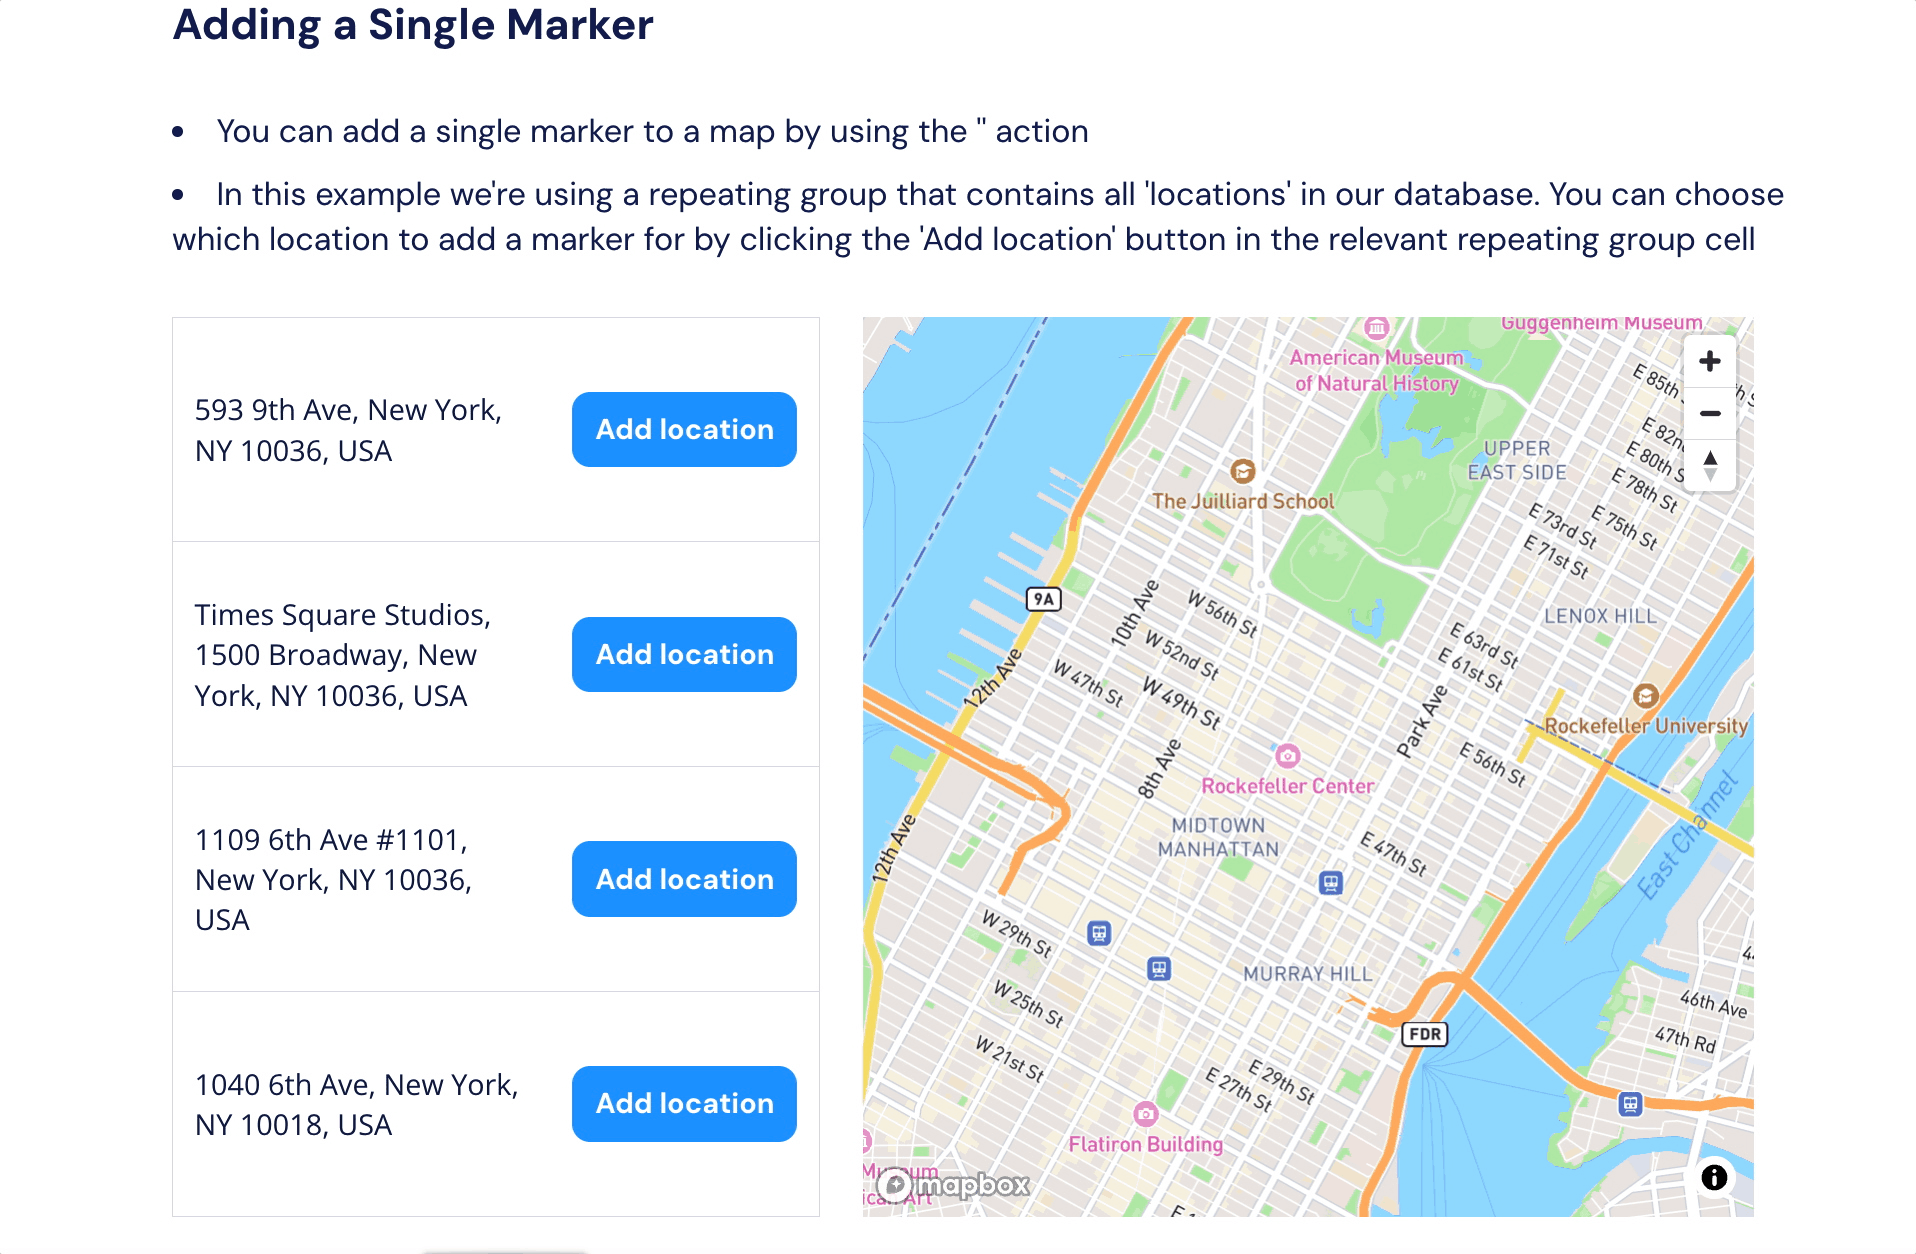Click the 9A highway shield
Viewport: 1916px width, 1254px height.
1043,599
